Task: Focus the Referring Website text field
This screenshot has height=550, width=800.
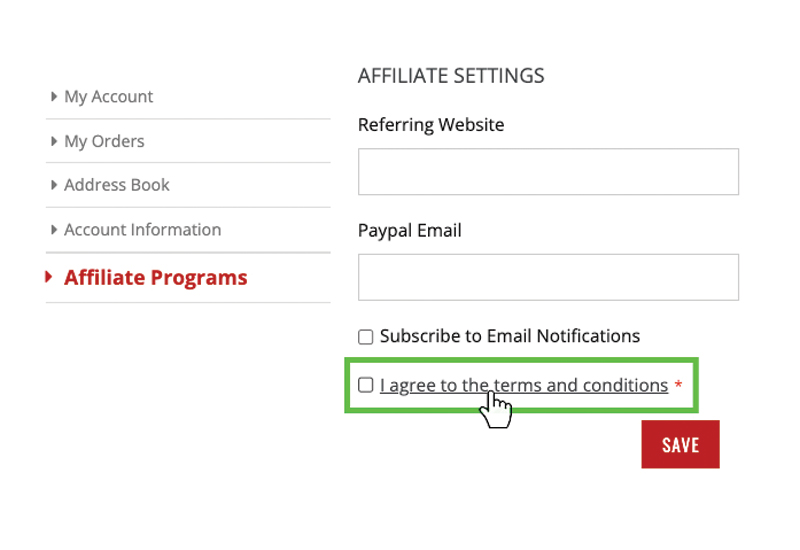Action: (548, 172)
